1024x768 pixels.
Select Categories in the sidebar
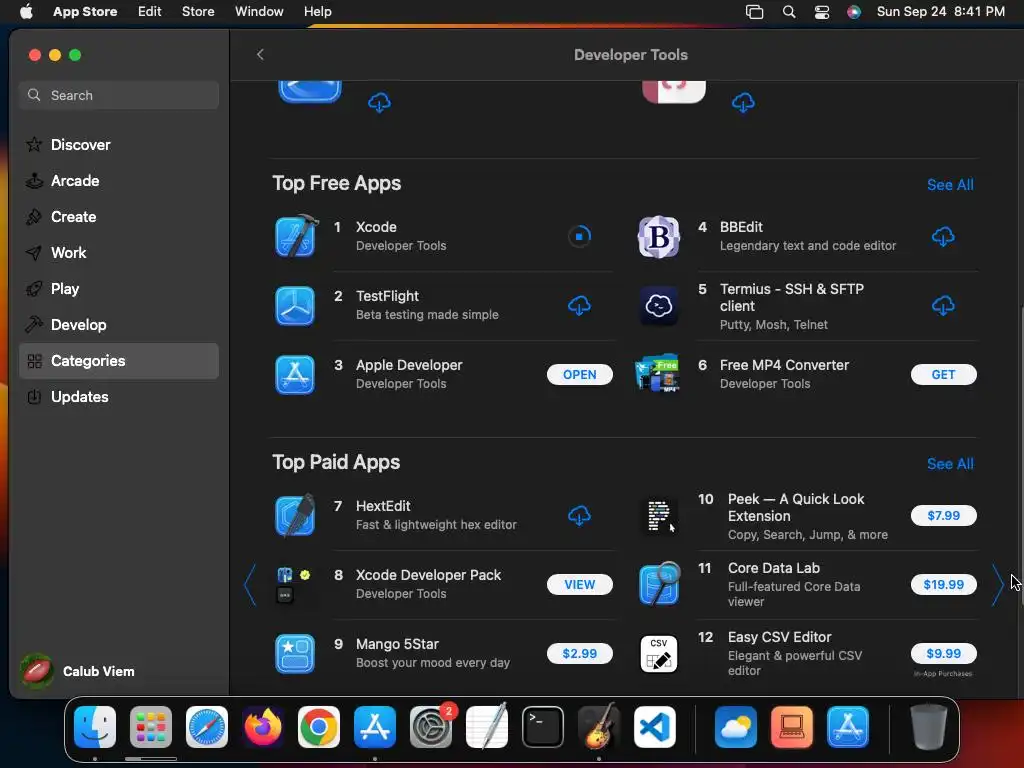pos(119,361)
